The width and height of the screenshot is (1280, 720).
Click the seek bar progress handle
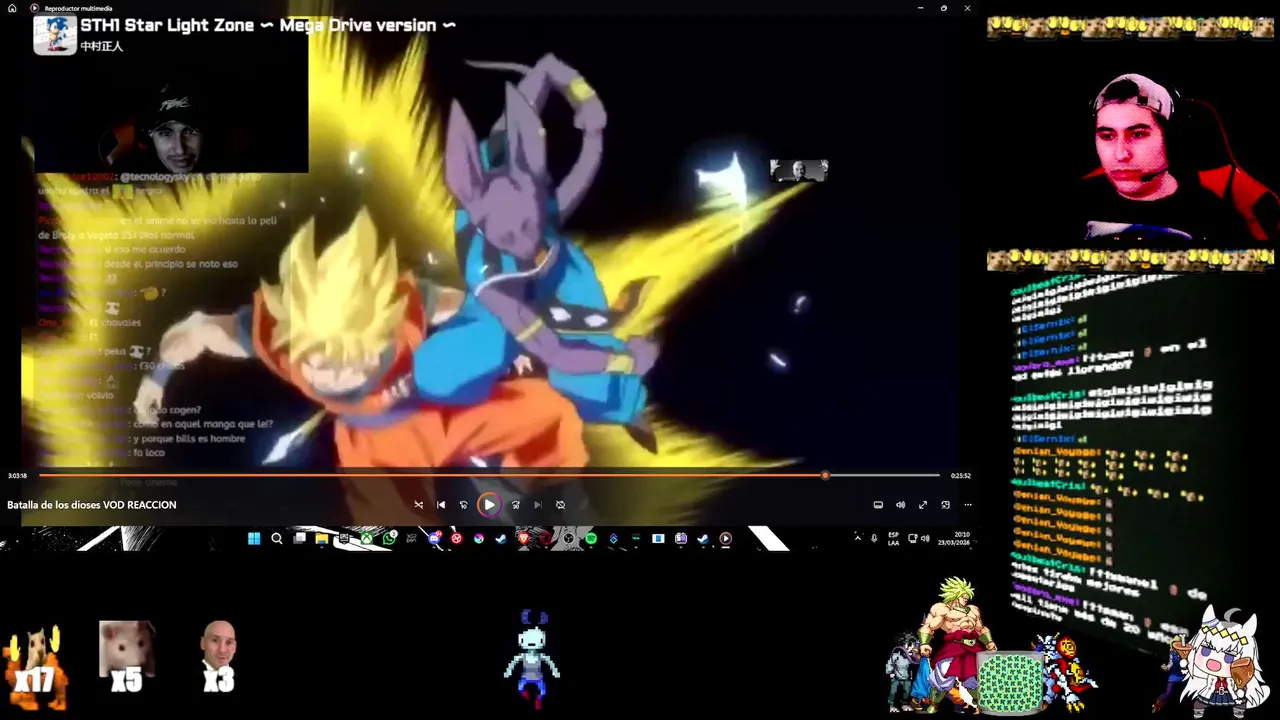(825, 476)
